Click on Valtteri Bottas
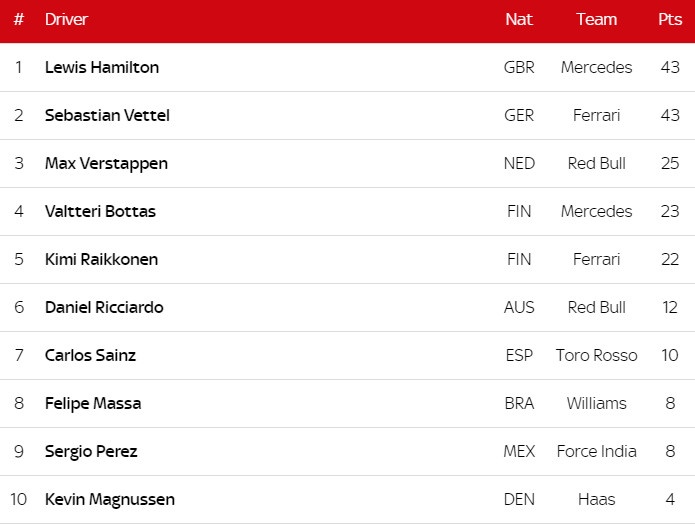The image size is (695, 524). click(100, 212)
